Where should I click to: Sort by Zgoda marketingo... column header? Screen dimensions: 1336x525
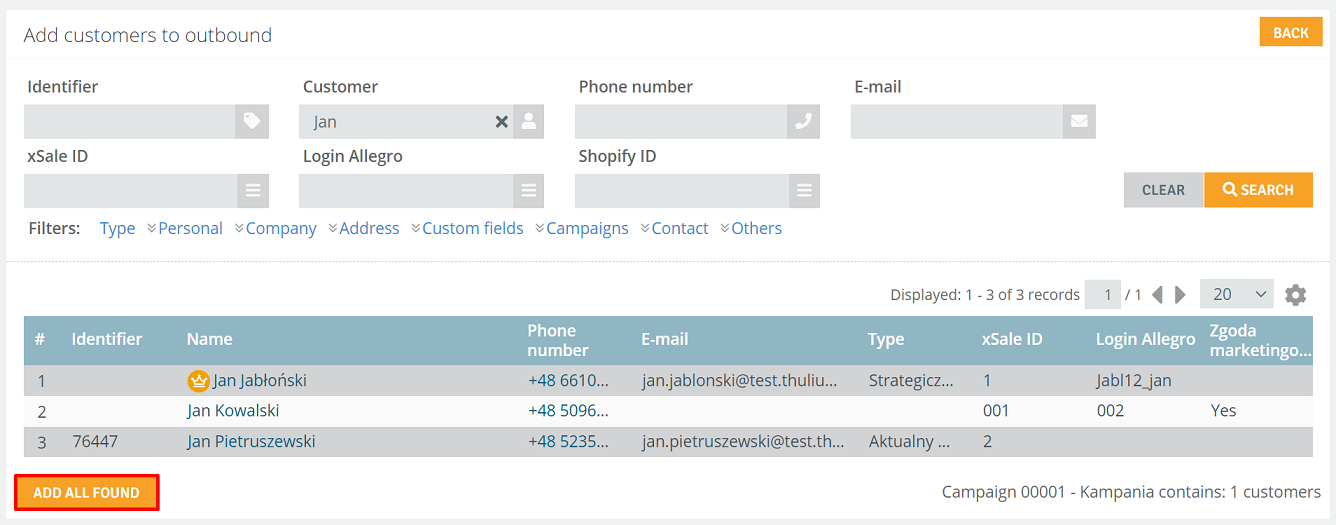pyautogui.click(x=1260, y=340)
